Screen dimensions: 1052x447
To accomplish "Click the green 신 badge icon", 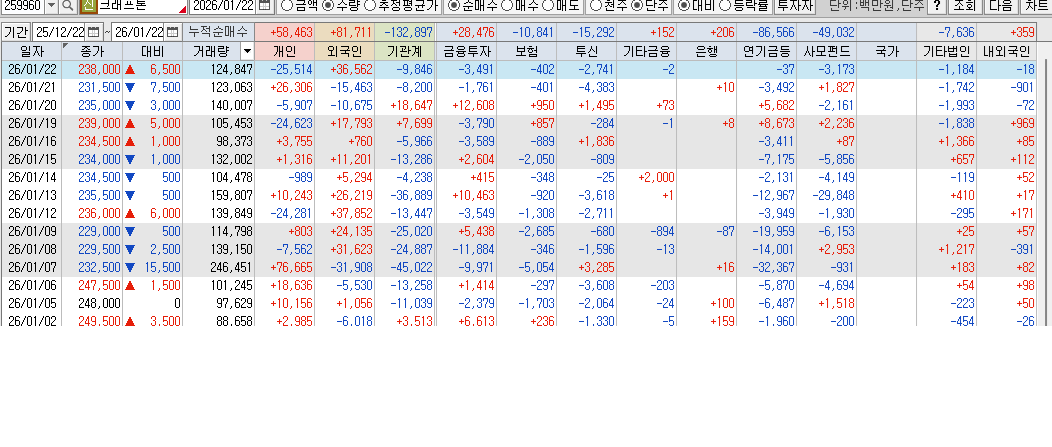I will pos(87,6).
